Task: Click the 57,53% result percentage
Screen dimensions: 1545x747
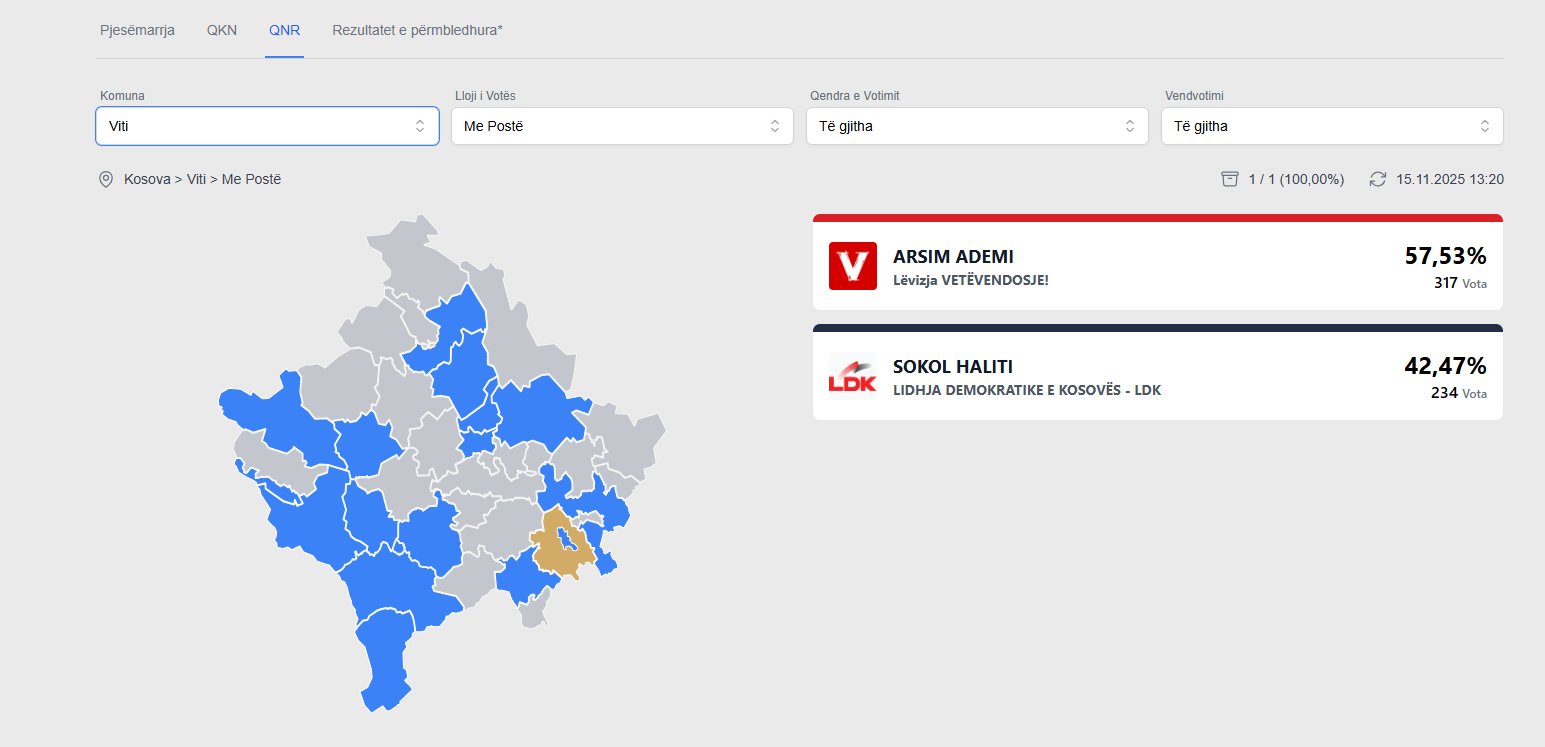Action: (x=1445, y=256)
